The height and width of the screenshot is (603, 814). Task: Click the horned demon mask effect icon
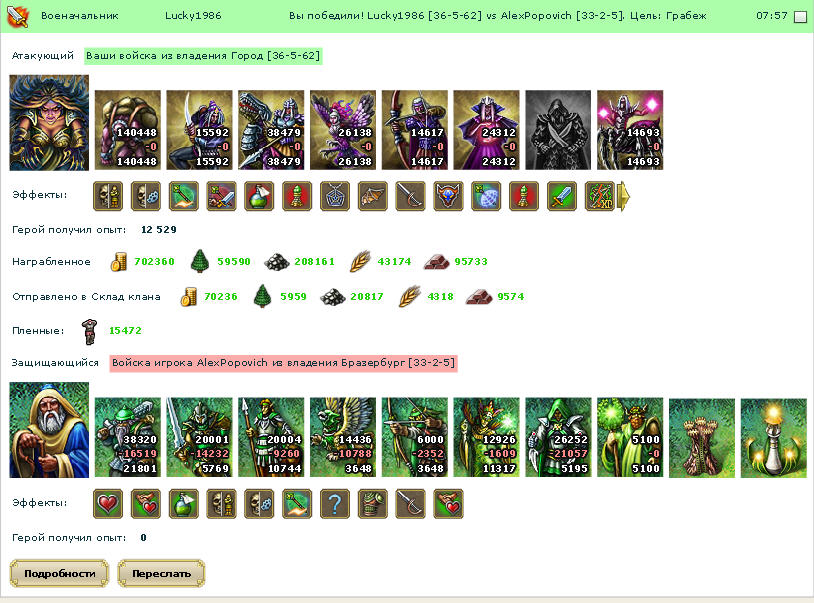point(449,196)
